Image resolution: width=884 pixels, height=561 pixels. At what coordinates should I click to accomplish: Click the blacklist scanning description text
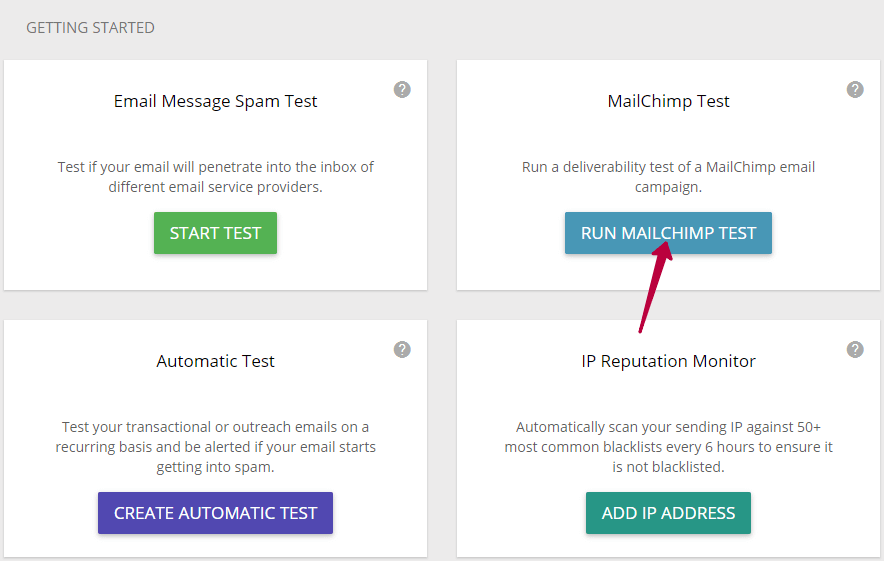click(668, 447)
